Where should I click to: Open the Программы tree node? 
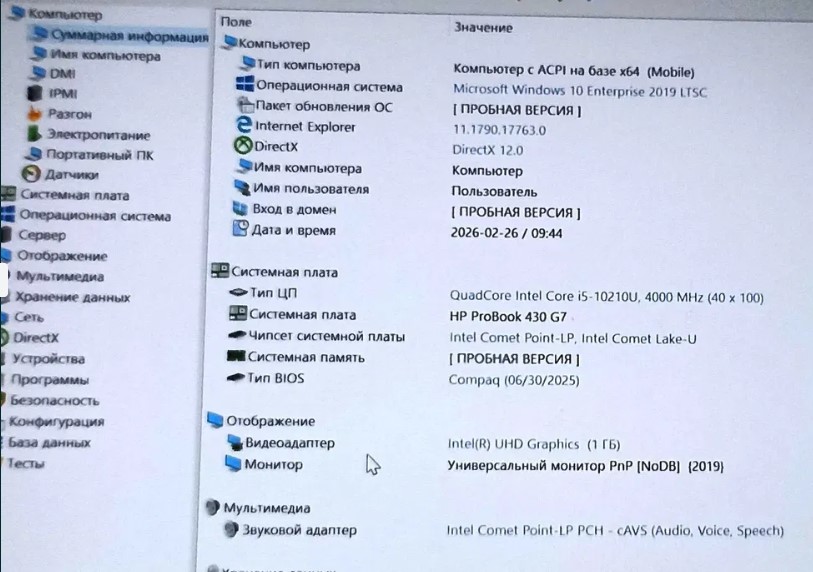coord(50,380)
